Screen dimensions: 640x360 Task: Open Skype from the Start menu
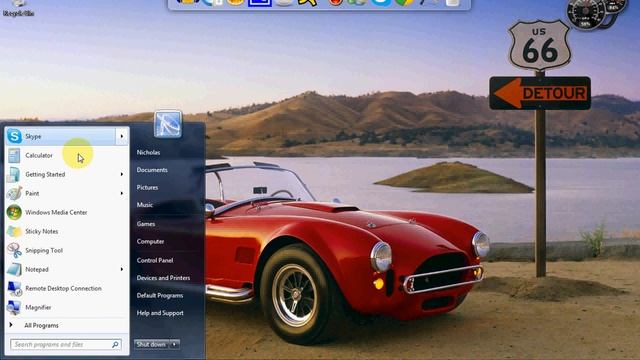(x=60, y=136)
